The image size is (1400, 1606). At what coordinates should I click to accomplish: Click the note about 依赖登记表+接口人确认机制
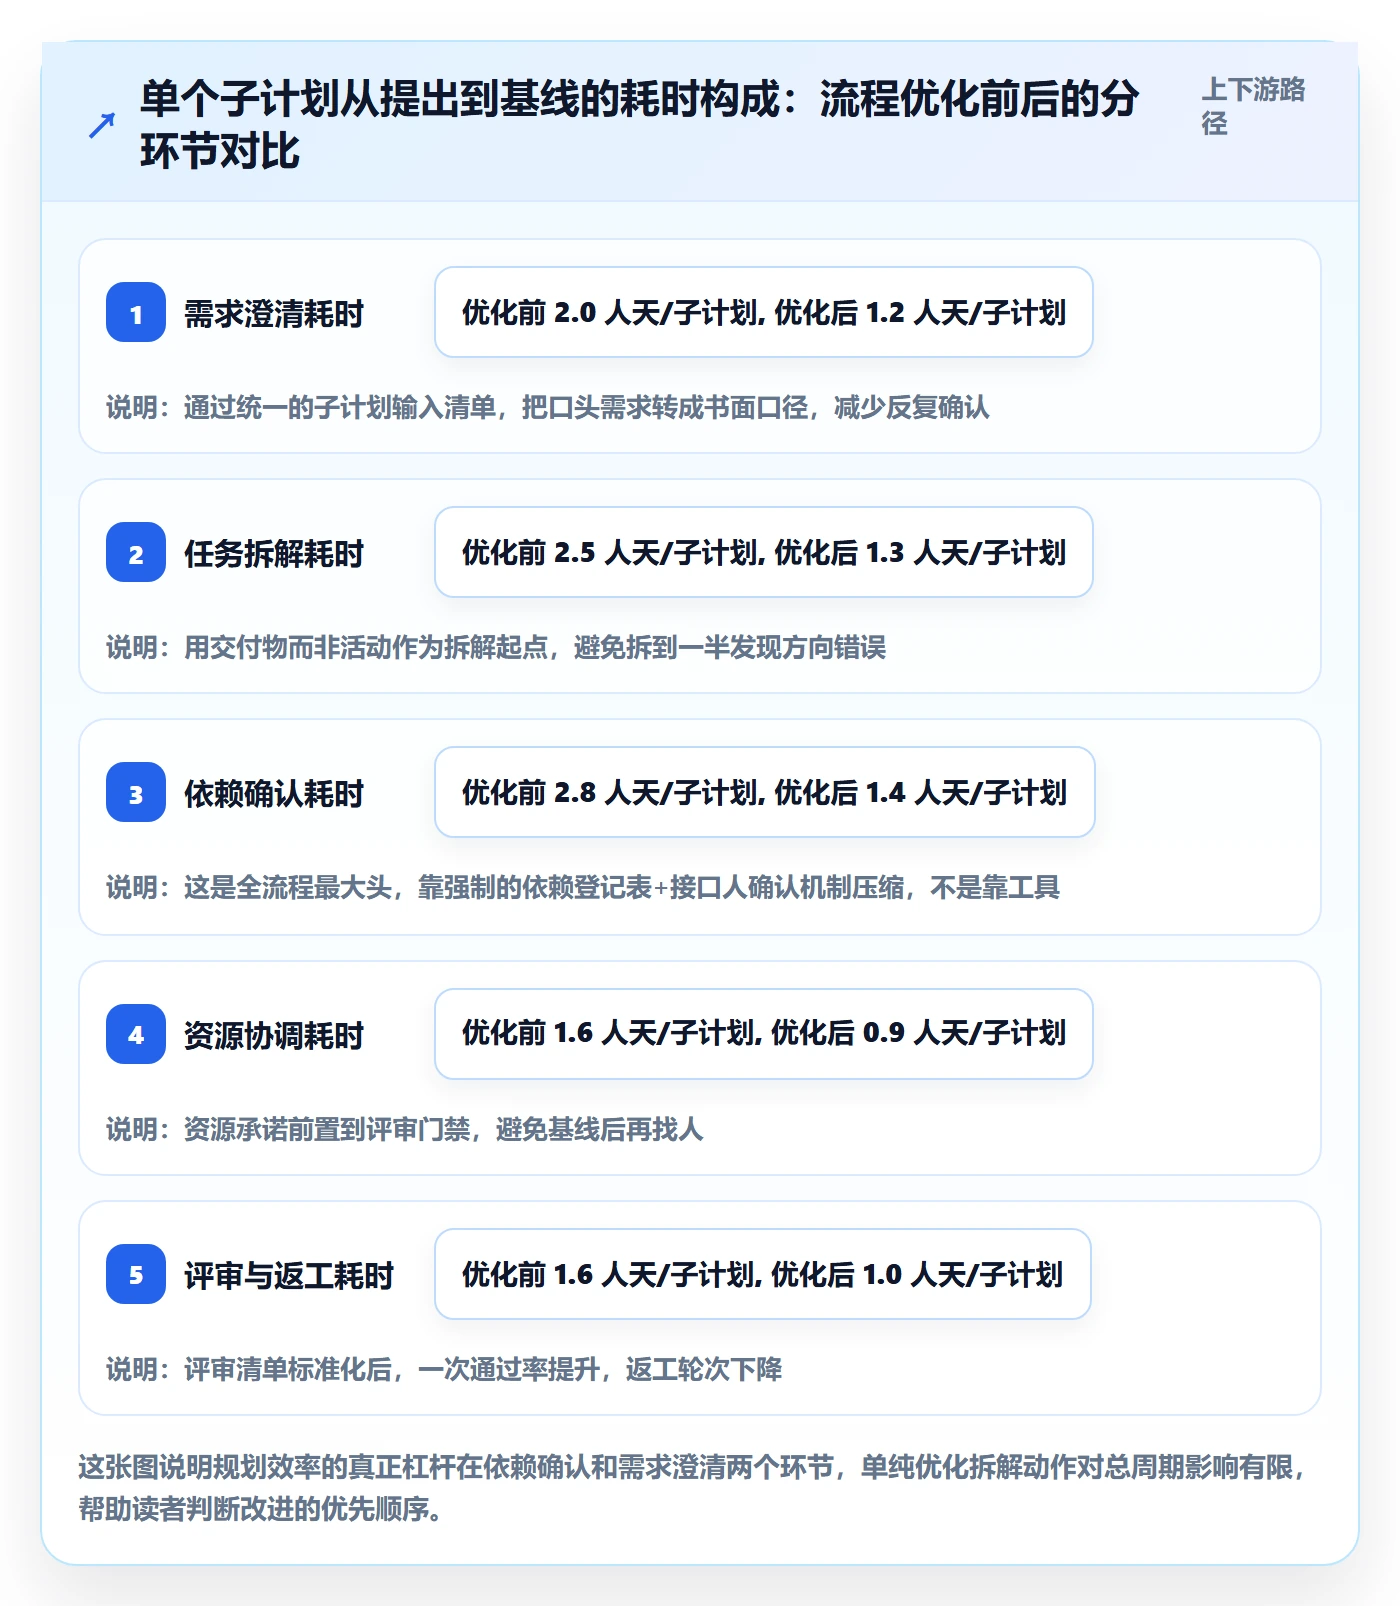[583, 888]
